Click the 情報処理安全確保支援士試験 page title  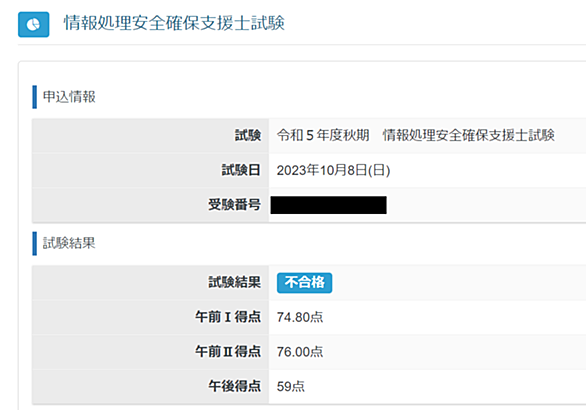pos(174,23)
